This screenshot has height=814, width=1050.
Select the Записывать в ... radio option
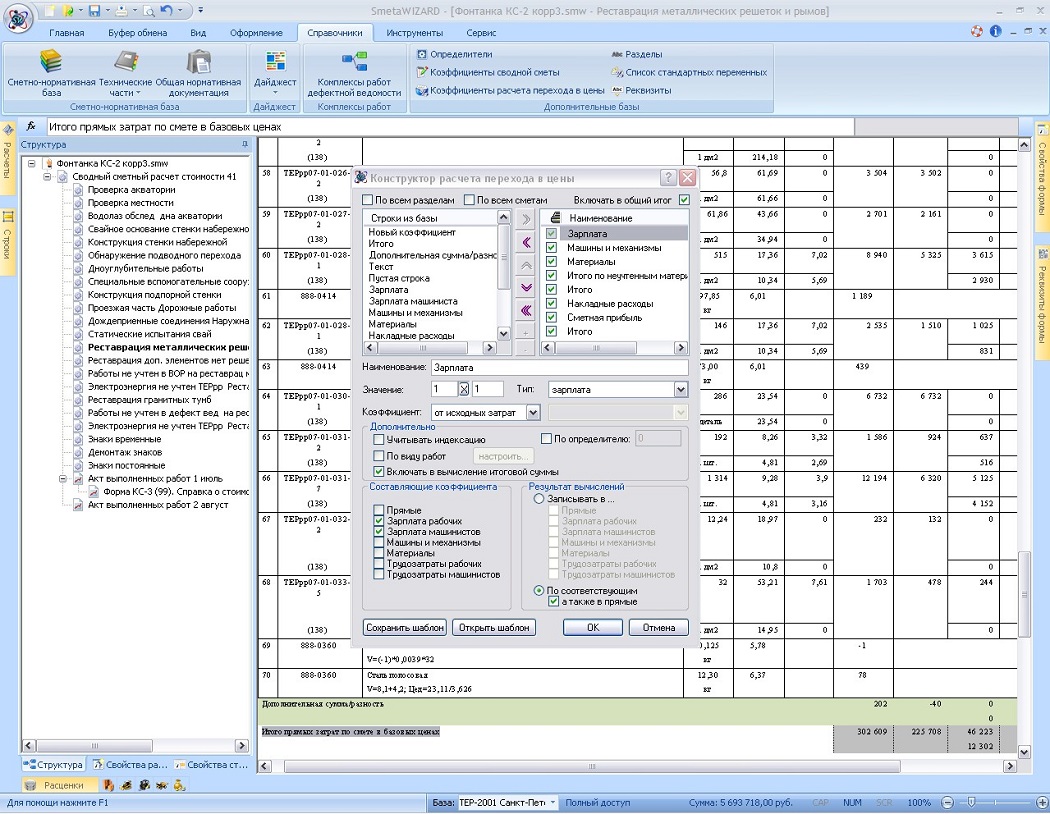click(x=538, y=499)
